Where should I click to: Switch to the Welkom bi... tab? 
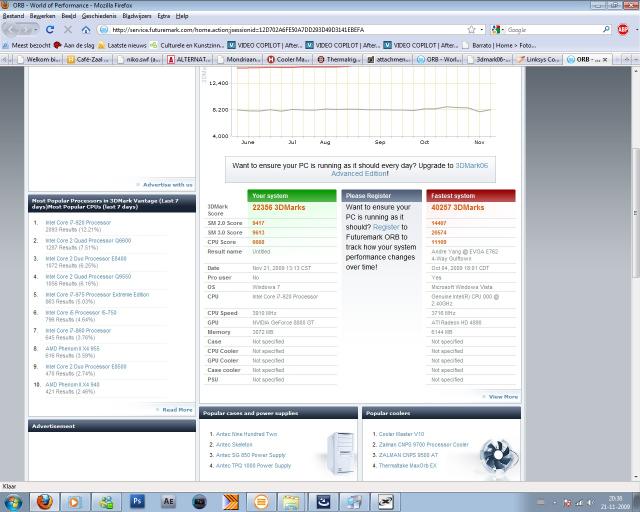point(39,60)
